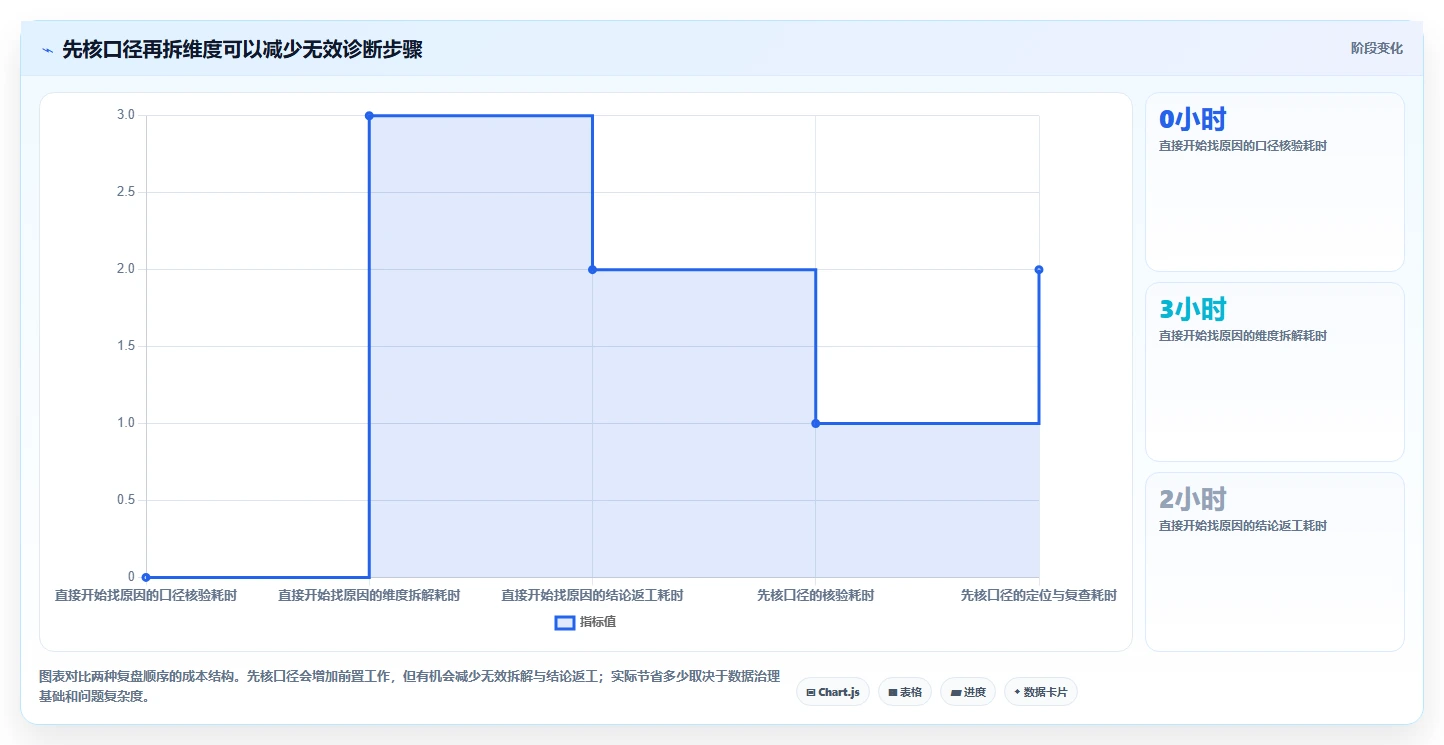The height and width of the screenshot is (745, 1444).
Task: Click the first data point at value 0
Action: pyautogui.click(x=146, y=577)
